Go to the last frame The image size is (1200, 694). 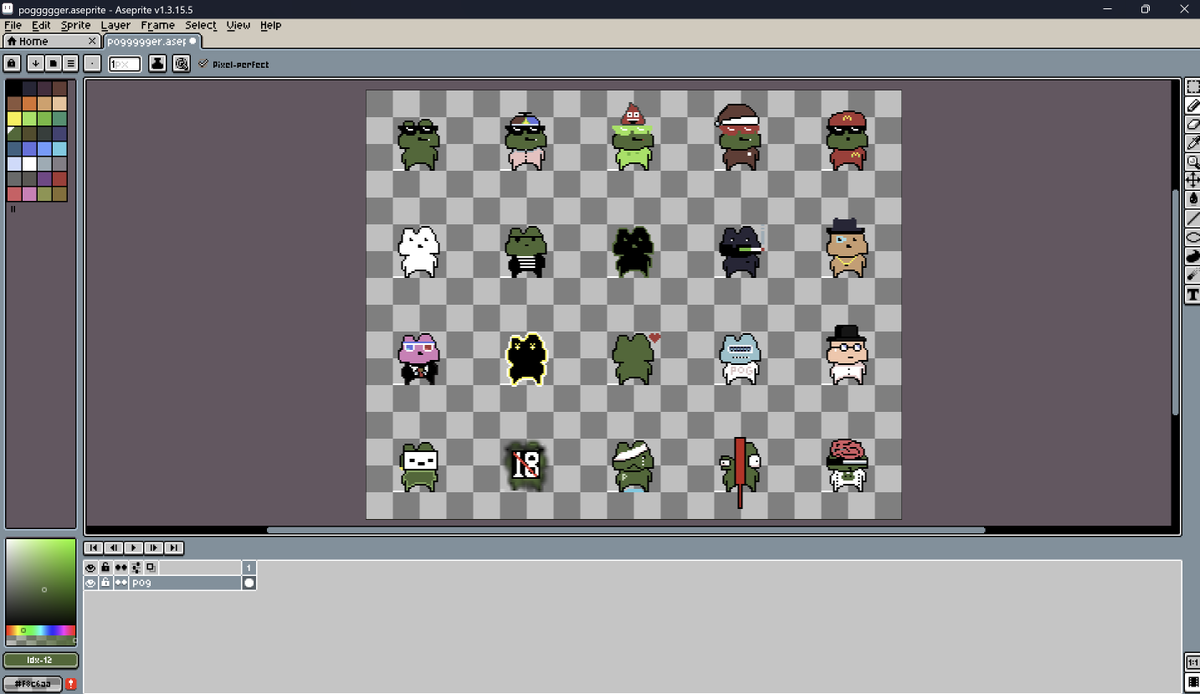coord(174,547)
